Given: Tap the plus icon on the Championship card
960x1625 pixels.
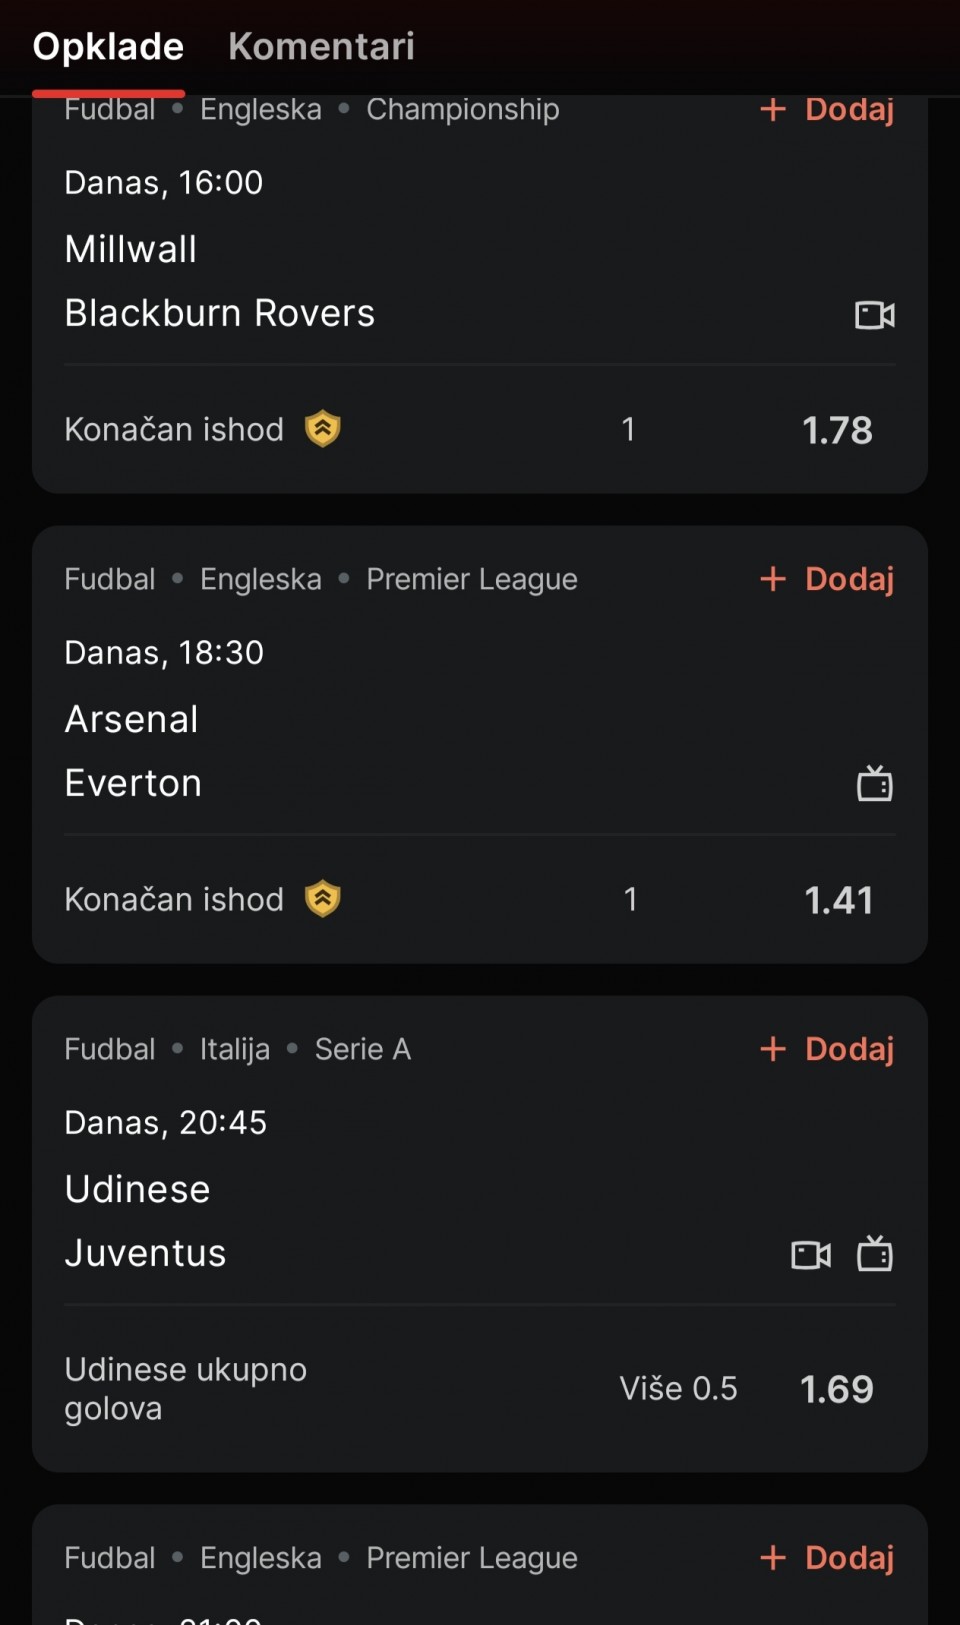Looking at the screenshot, I should tap(773, 109).
